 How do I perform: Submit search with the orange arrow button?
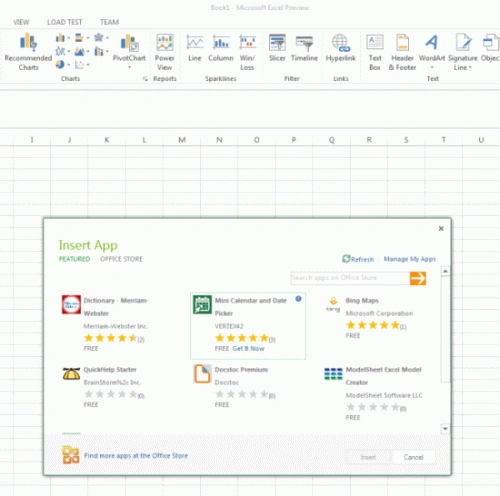(418, 278)
